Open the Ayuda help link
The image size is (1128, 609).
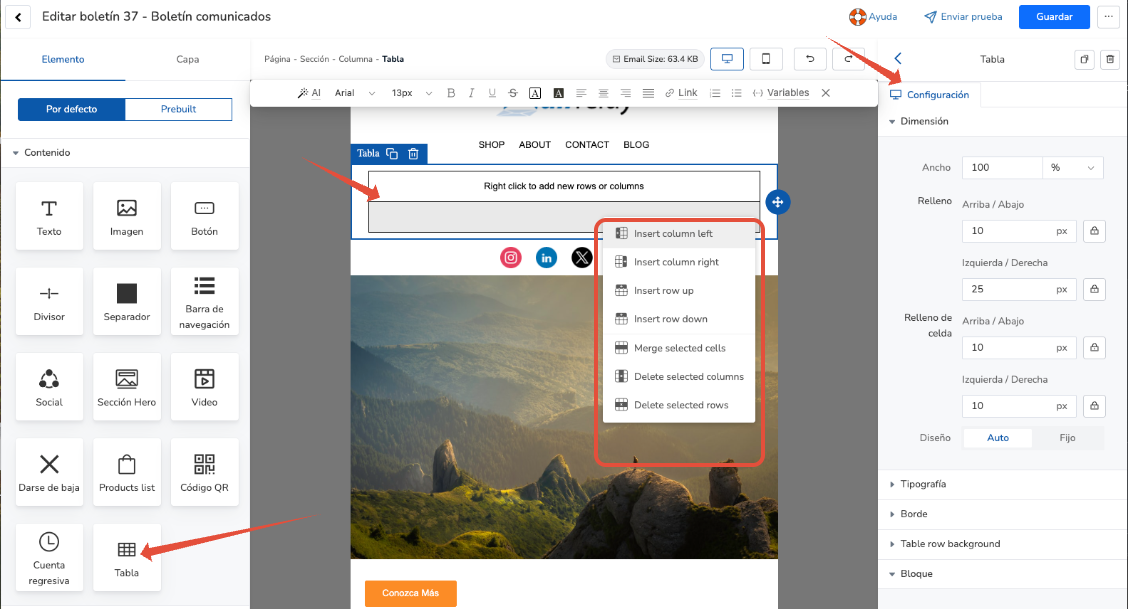point(873,17)
